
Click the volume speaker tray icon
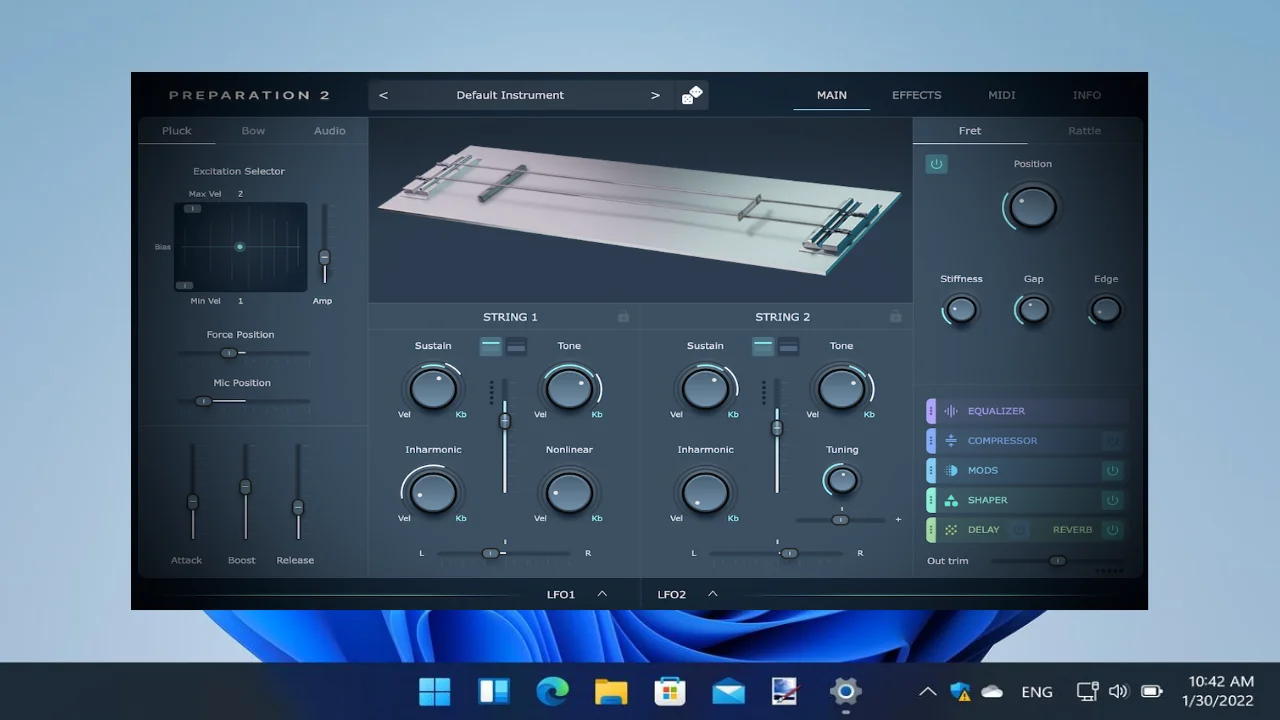[x=1119, y=691]
